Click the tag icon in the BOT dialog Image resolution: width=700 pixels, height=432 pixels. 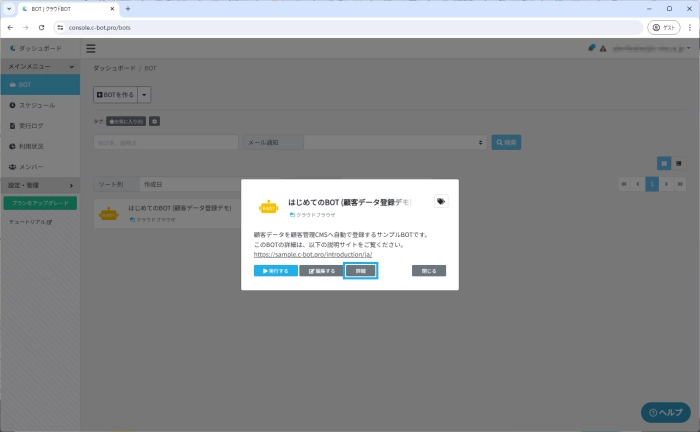(x=441, y=201)
